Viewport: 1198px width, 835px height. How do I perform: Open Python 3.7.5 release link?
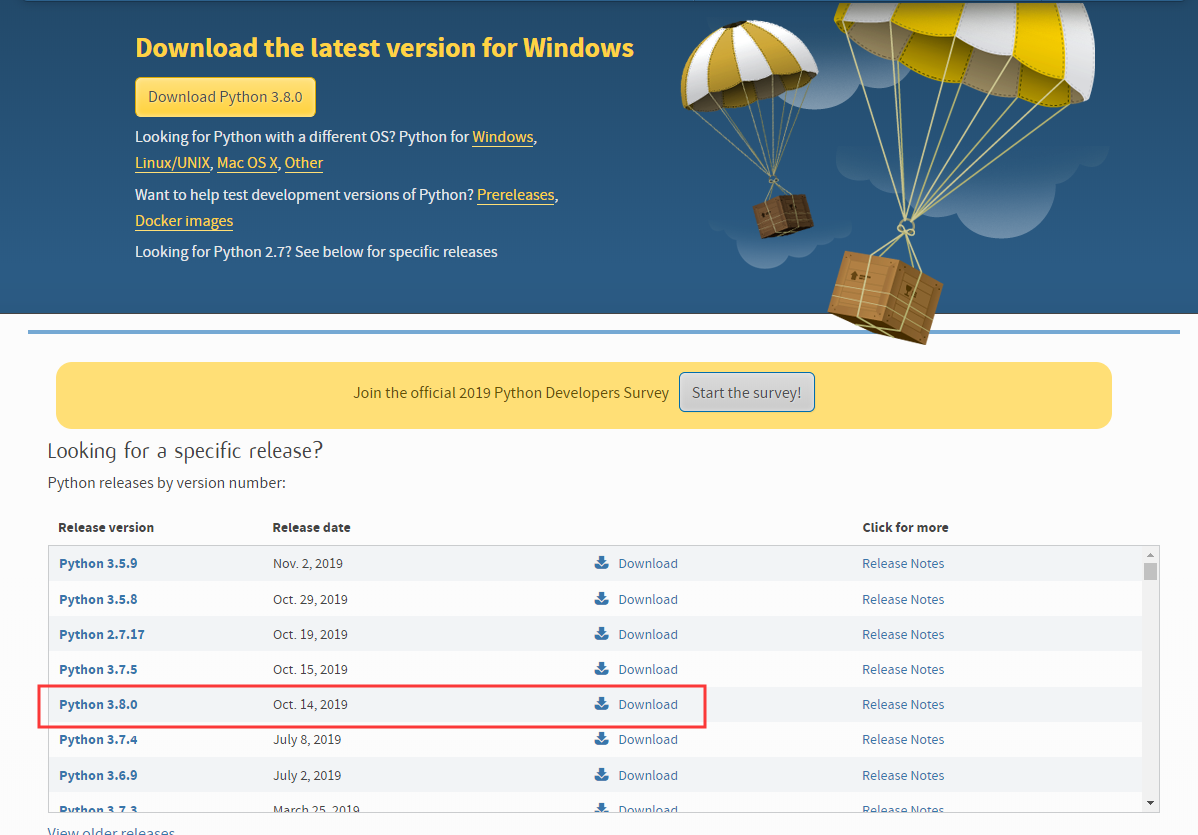click(x=98, y=670)
